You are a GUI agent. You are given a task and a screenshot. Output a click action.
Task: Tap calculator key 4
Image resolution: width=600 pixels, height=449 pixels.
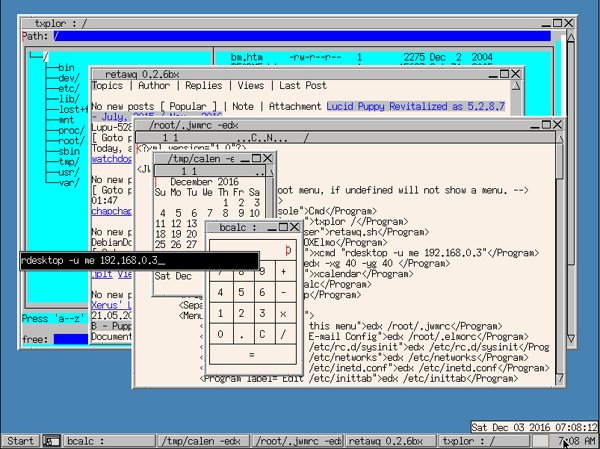point(220,292)
